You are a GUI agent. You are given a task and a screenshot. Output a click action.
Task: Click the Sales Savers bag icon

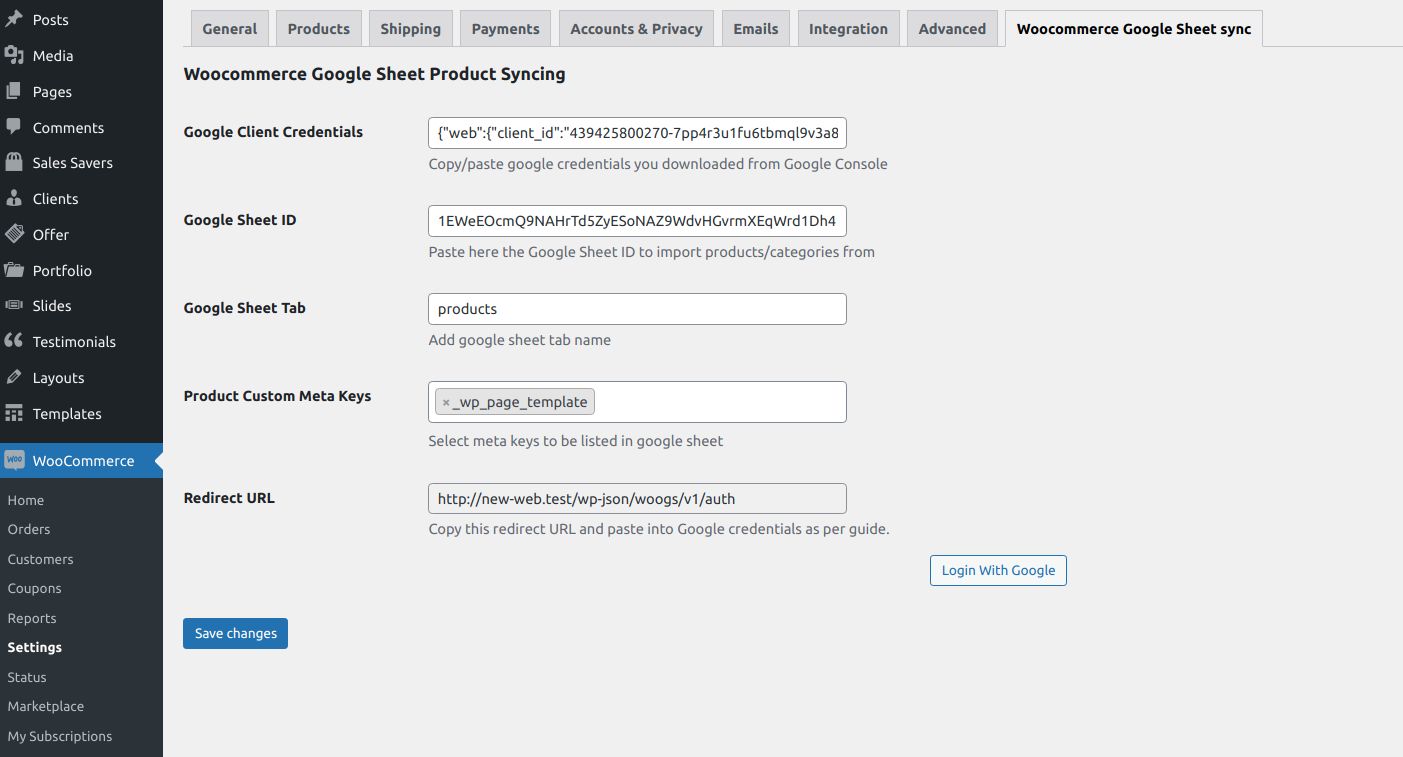(x=14, y=163)
